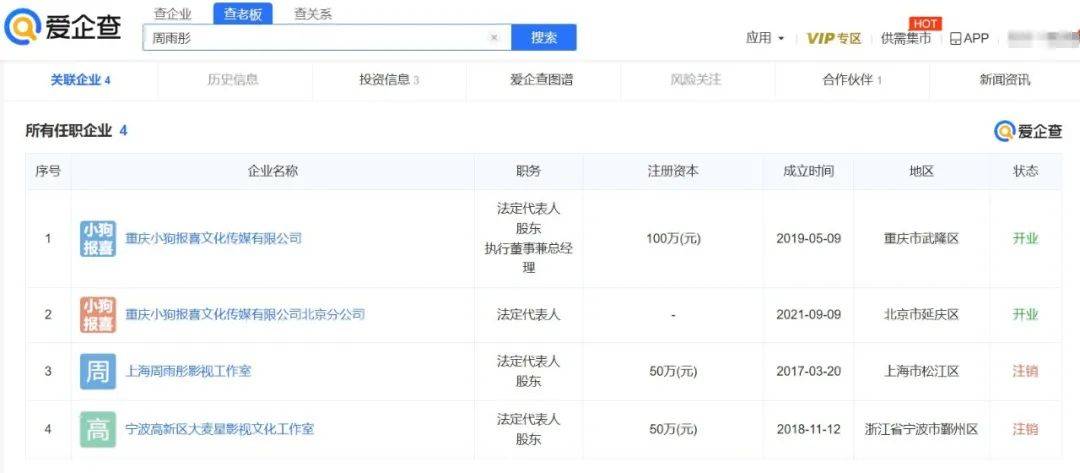Viewport: 1080px width, 473px height.
Task: Switch to the 查企业 search tab
Action: click(172, 14)
